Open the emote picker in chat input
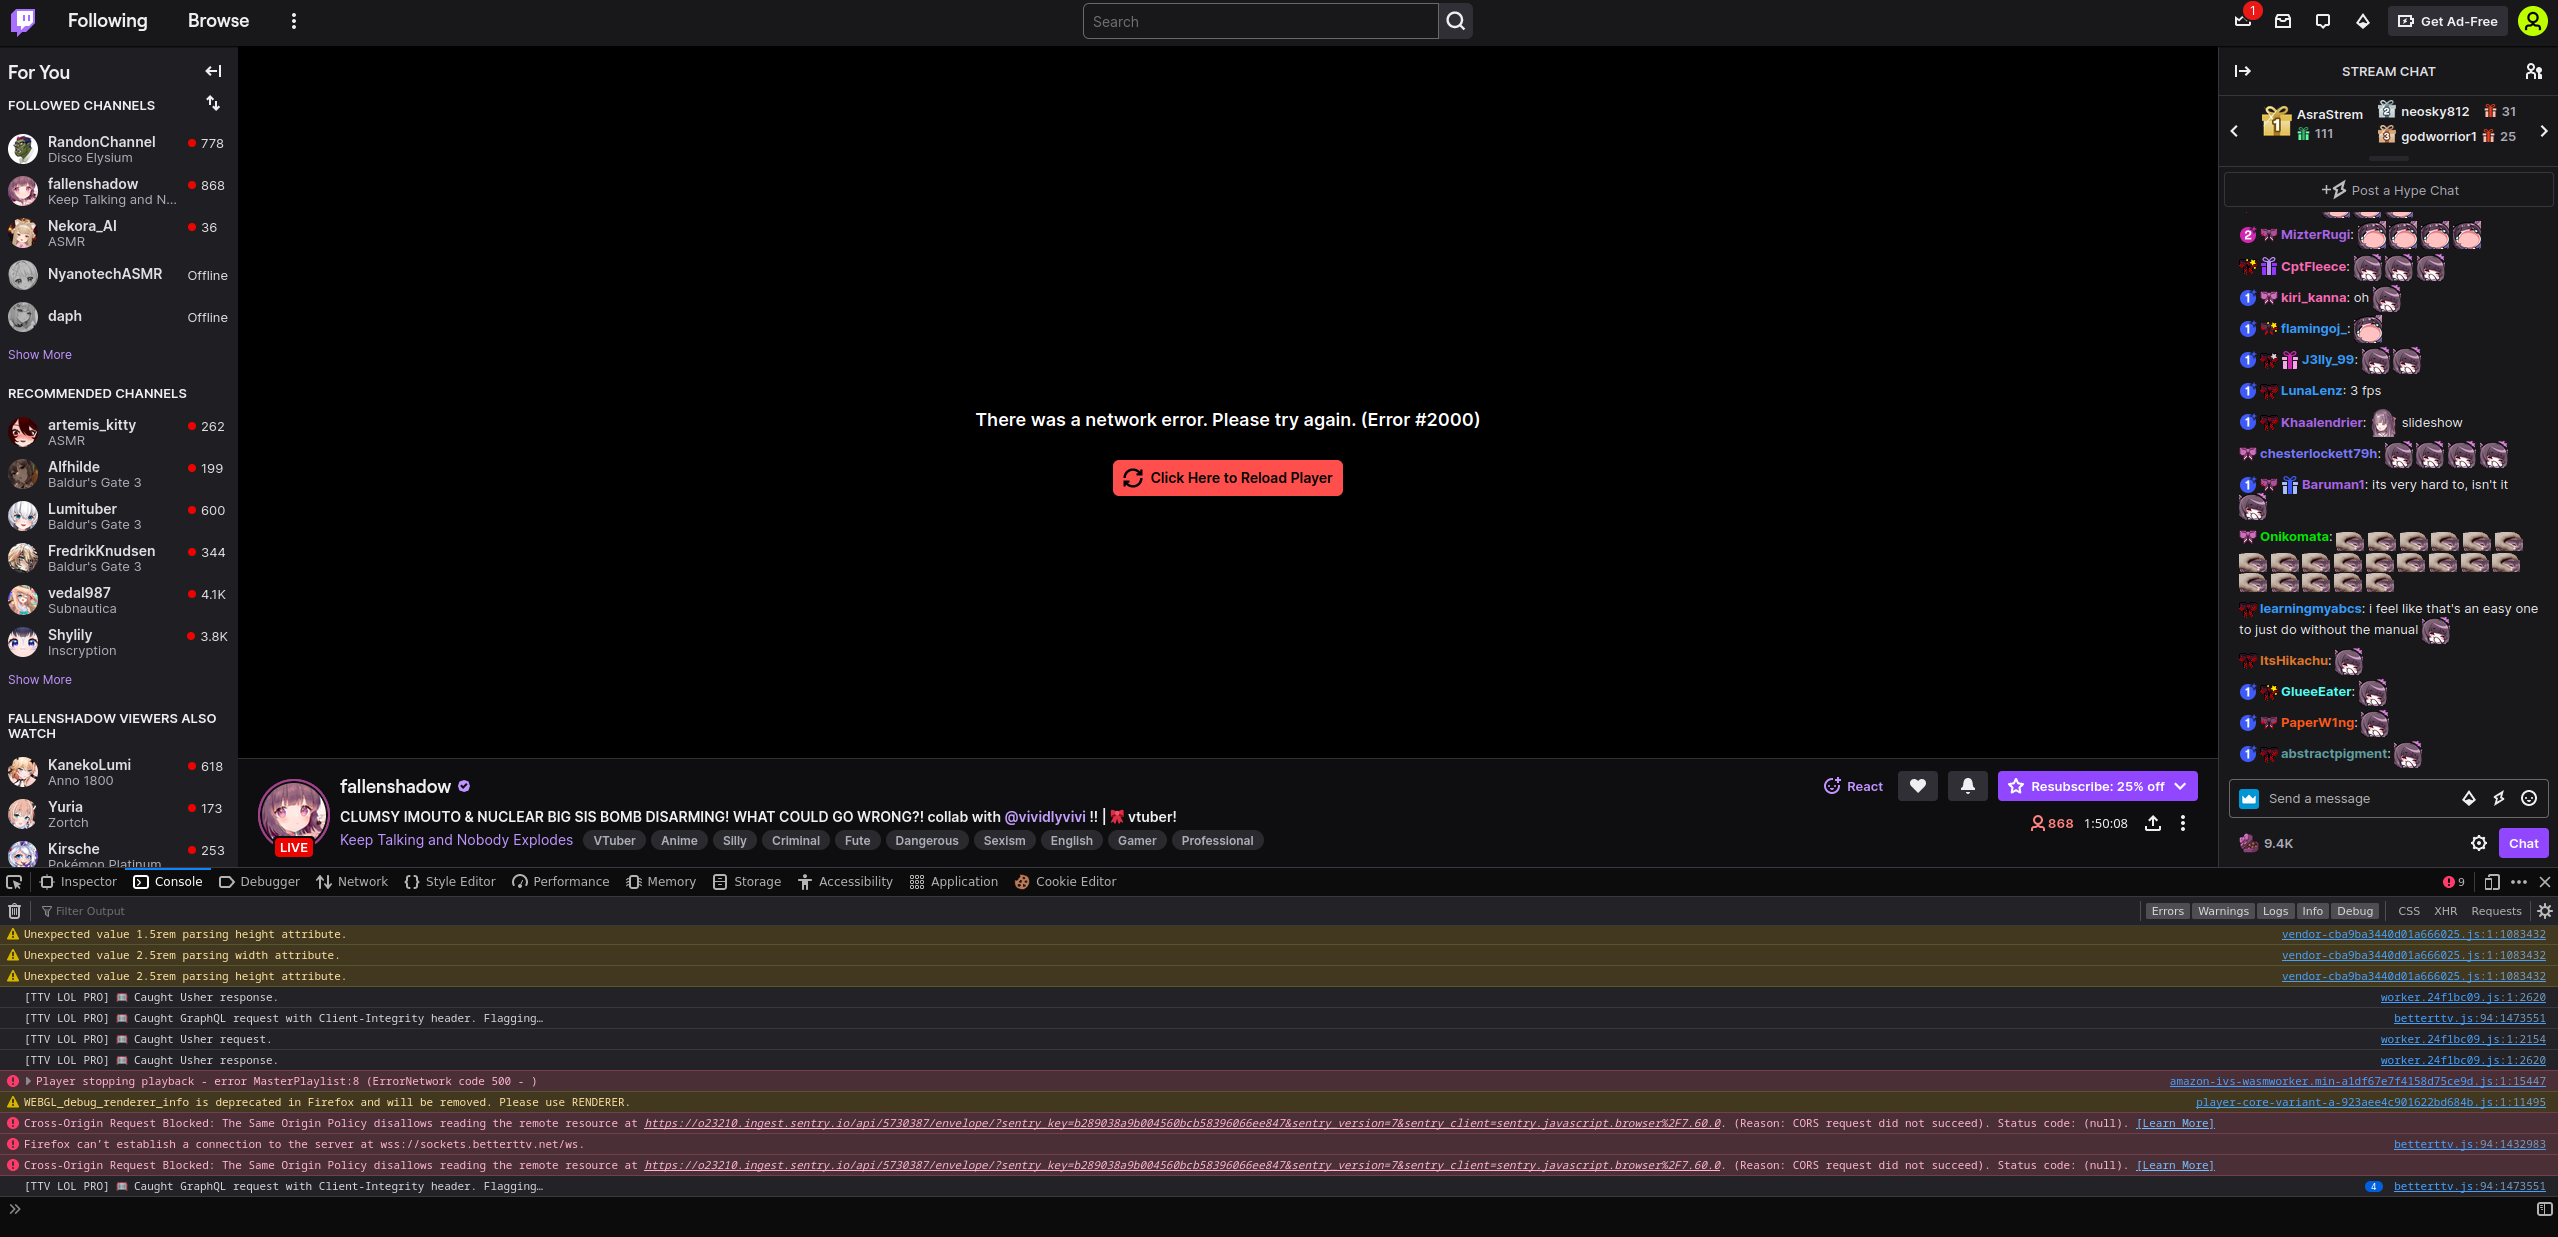This screenshot has width=2558, height=1237. 2529,798
